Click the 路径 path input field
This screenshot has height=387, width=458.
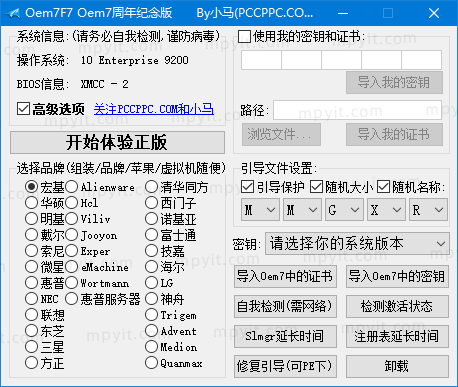[357, 110]
